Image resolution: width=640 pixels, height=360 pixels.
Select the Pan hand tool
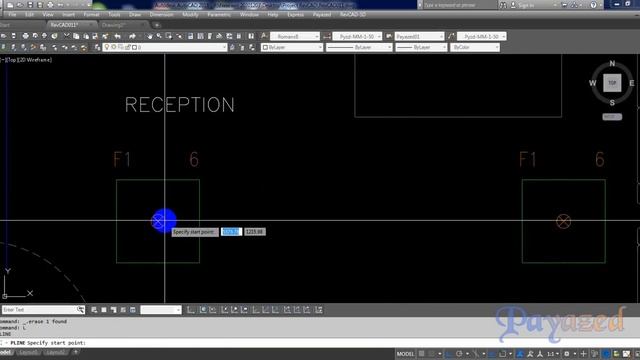click(150, 36)
